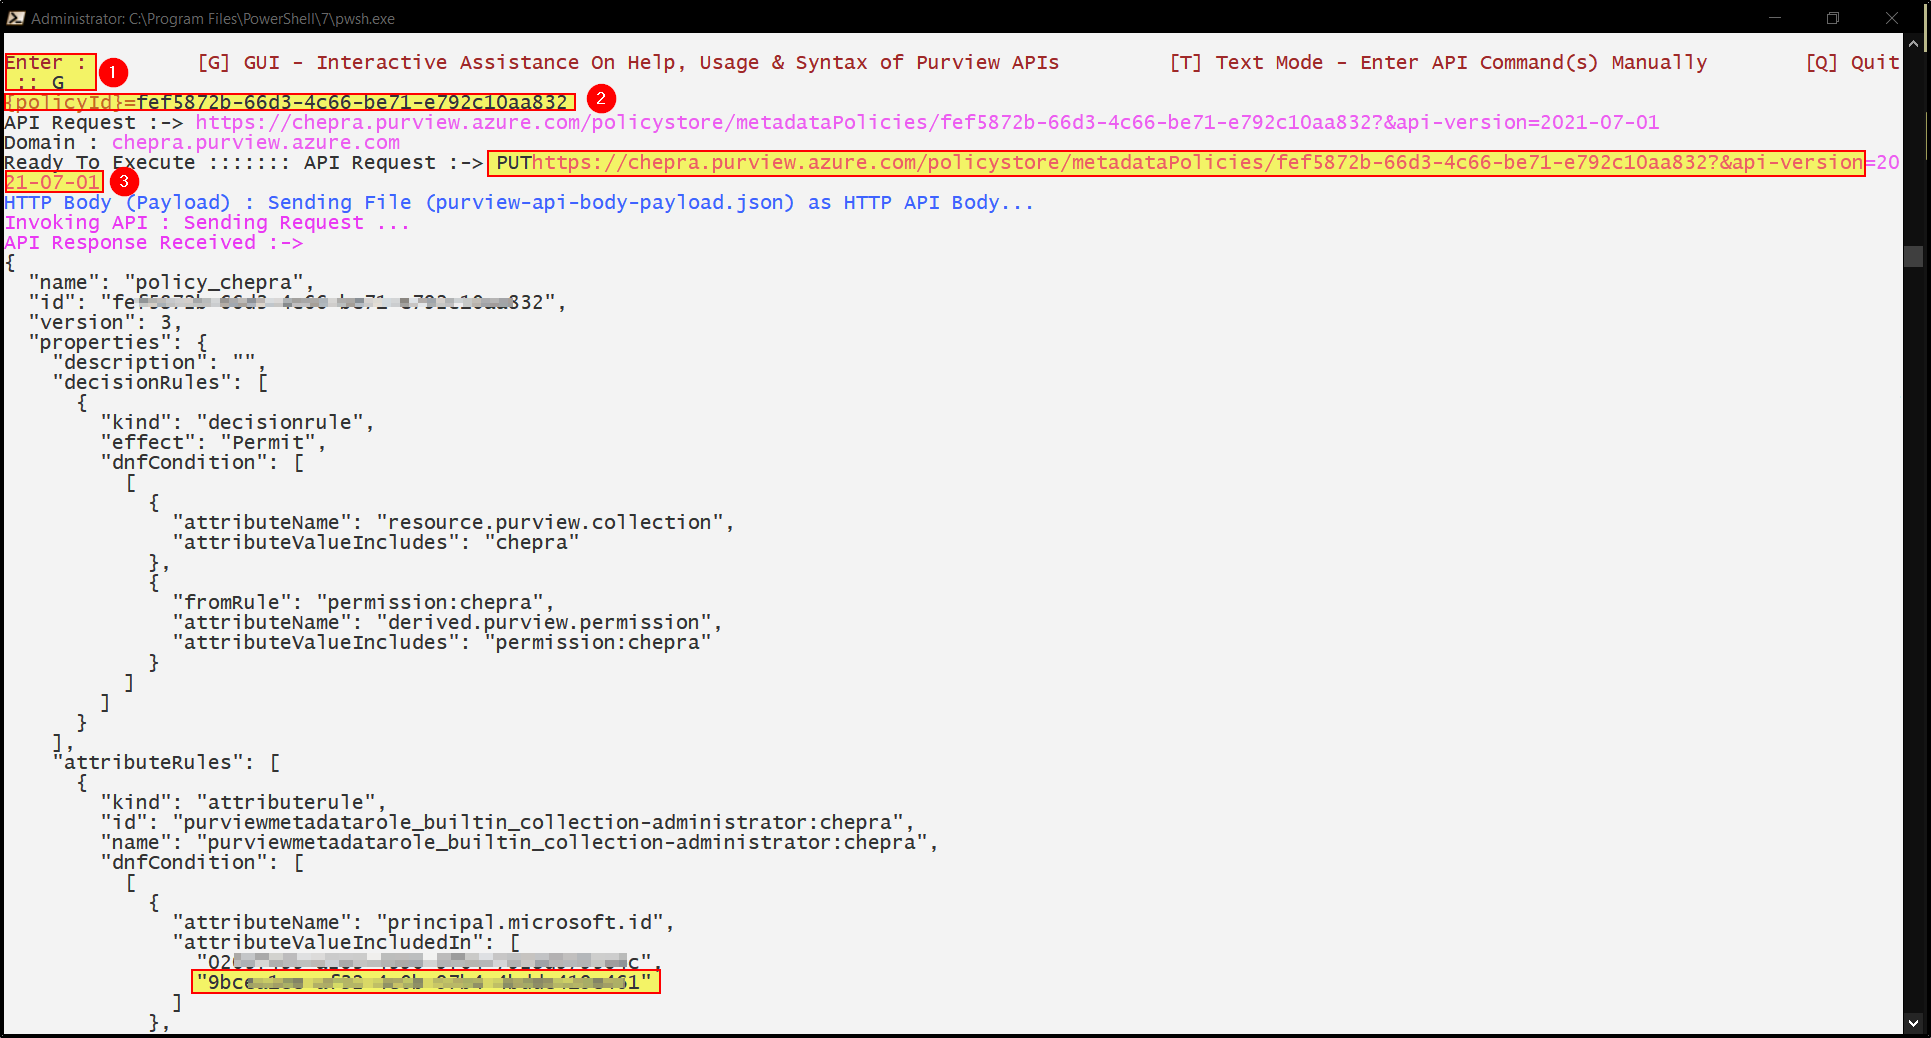Click the Enter :: G prompt input
This screenshot has height=1038, width=1931.
tap(50, 72)
